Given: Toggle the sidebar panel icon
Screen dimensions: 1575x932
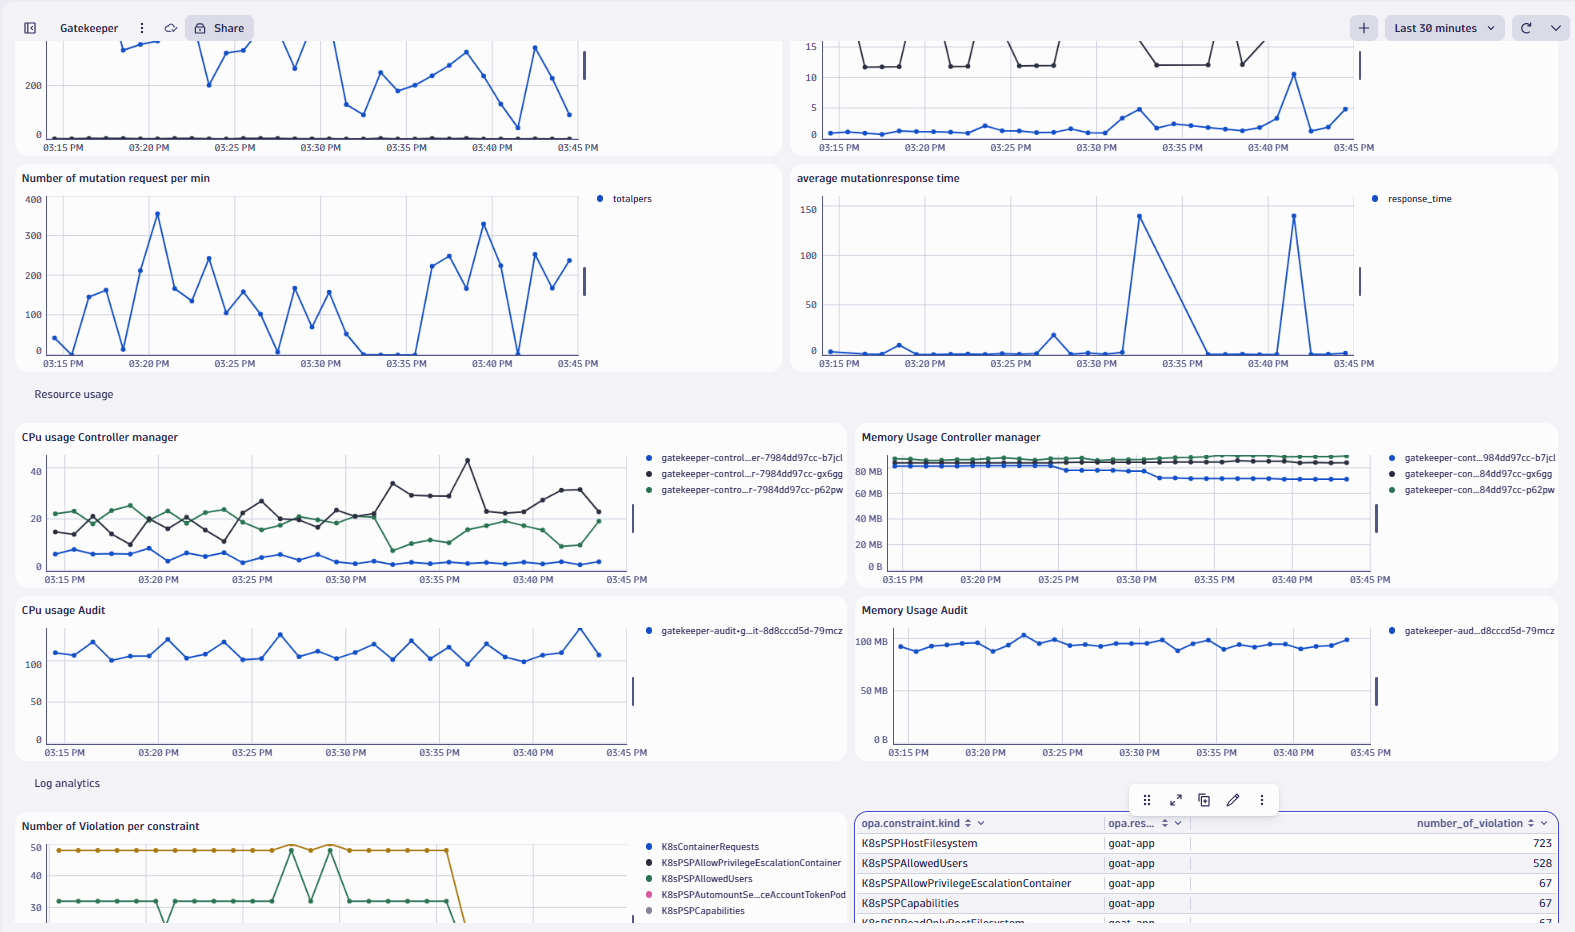Looking at the screenshot, I should tap(30, 28).
